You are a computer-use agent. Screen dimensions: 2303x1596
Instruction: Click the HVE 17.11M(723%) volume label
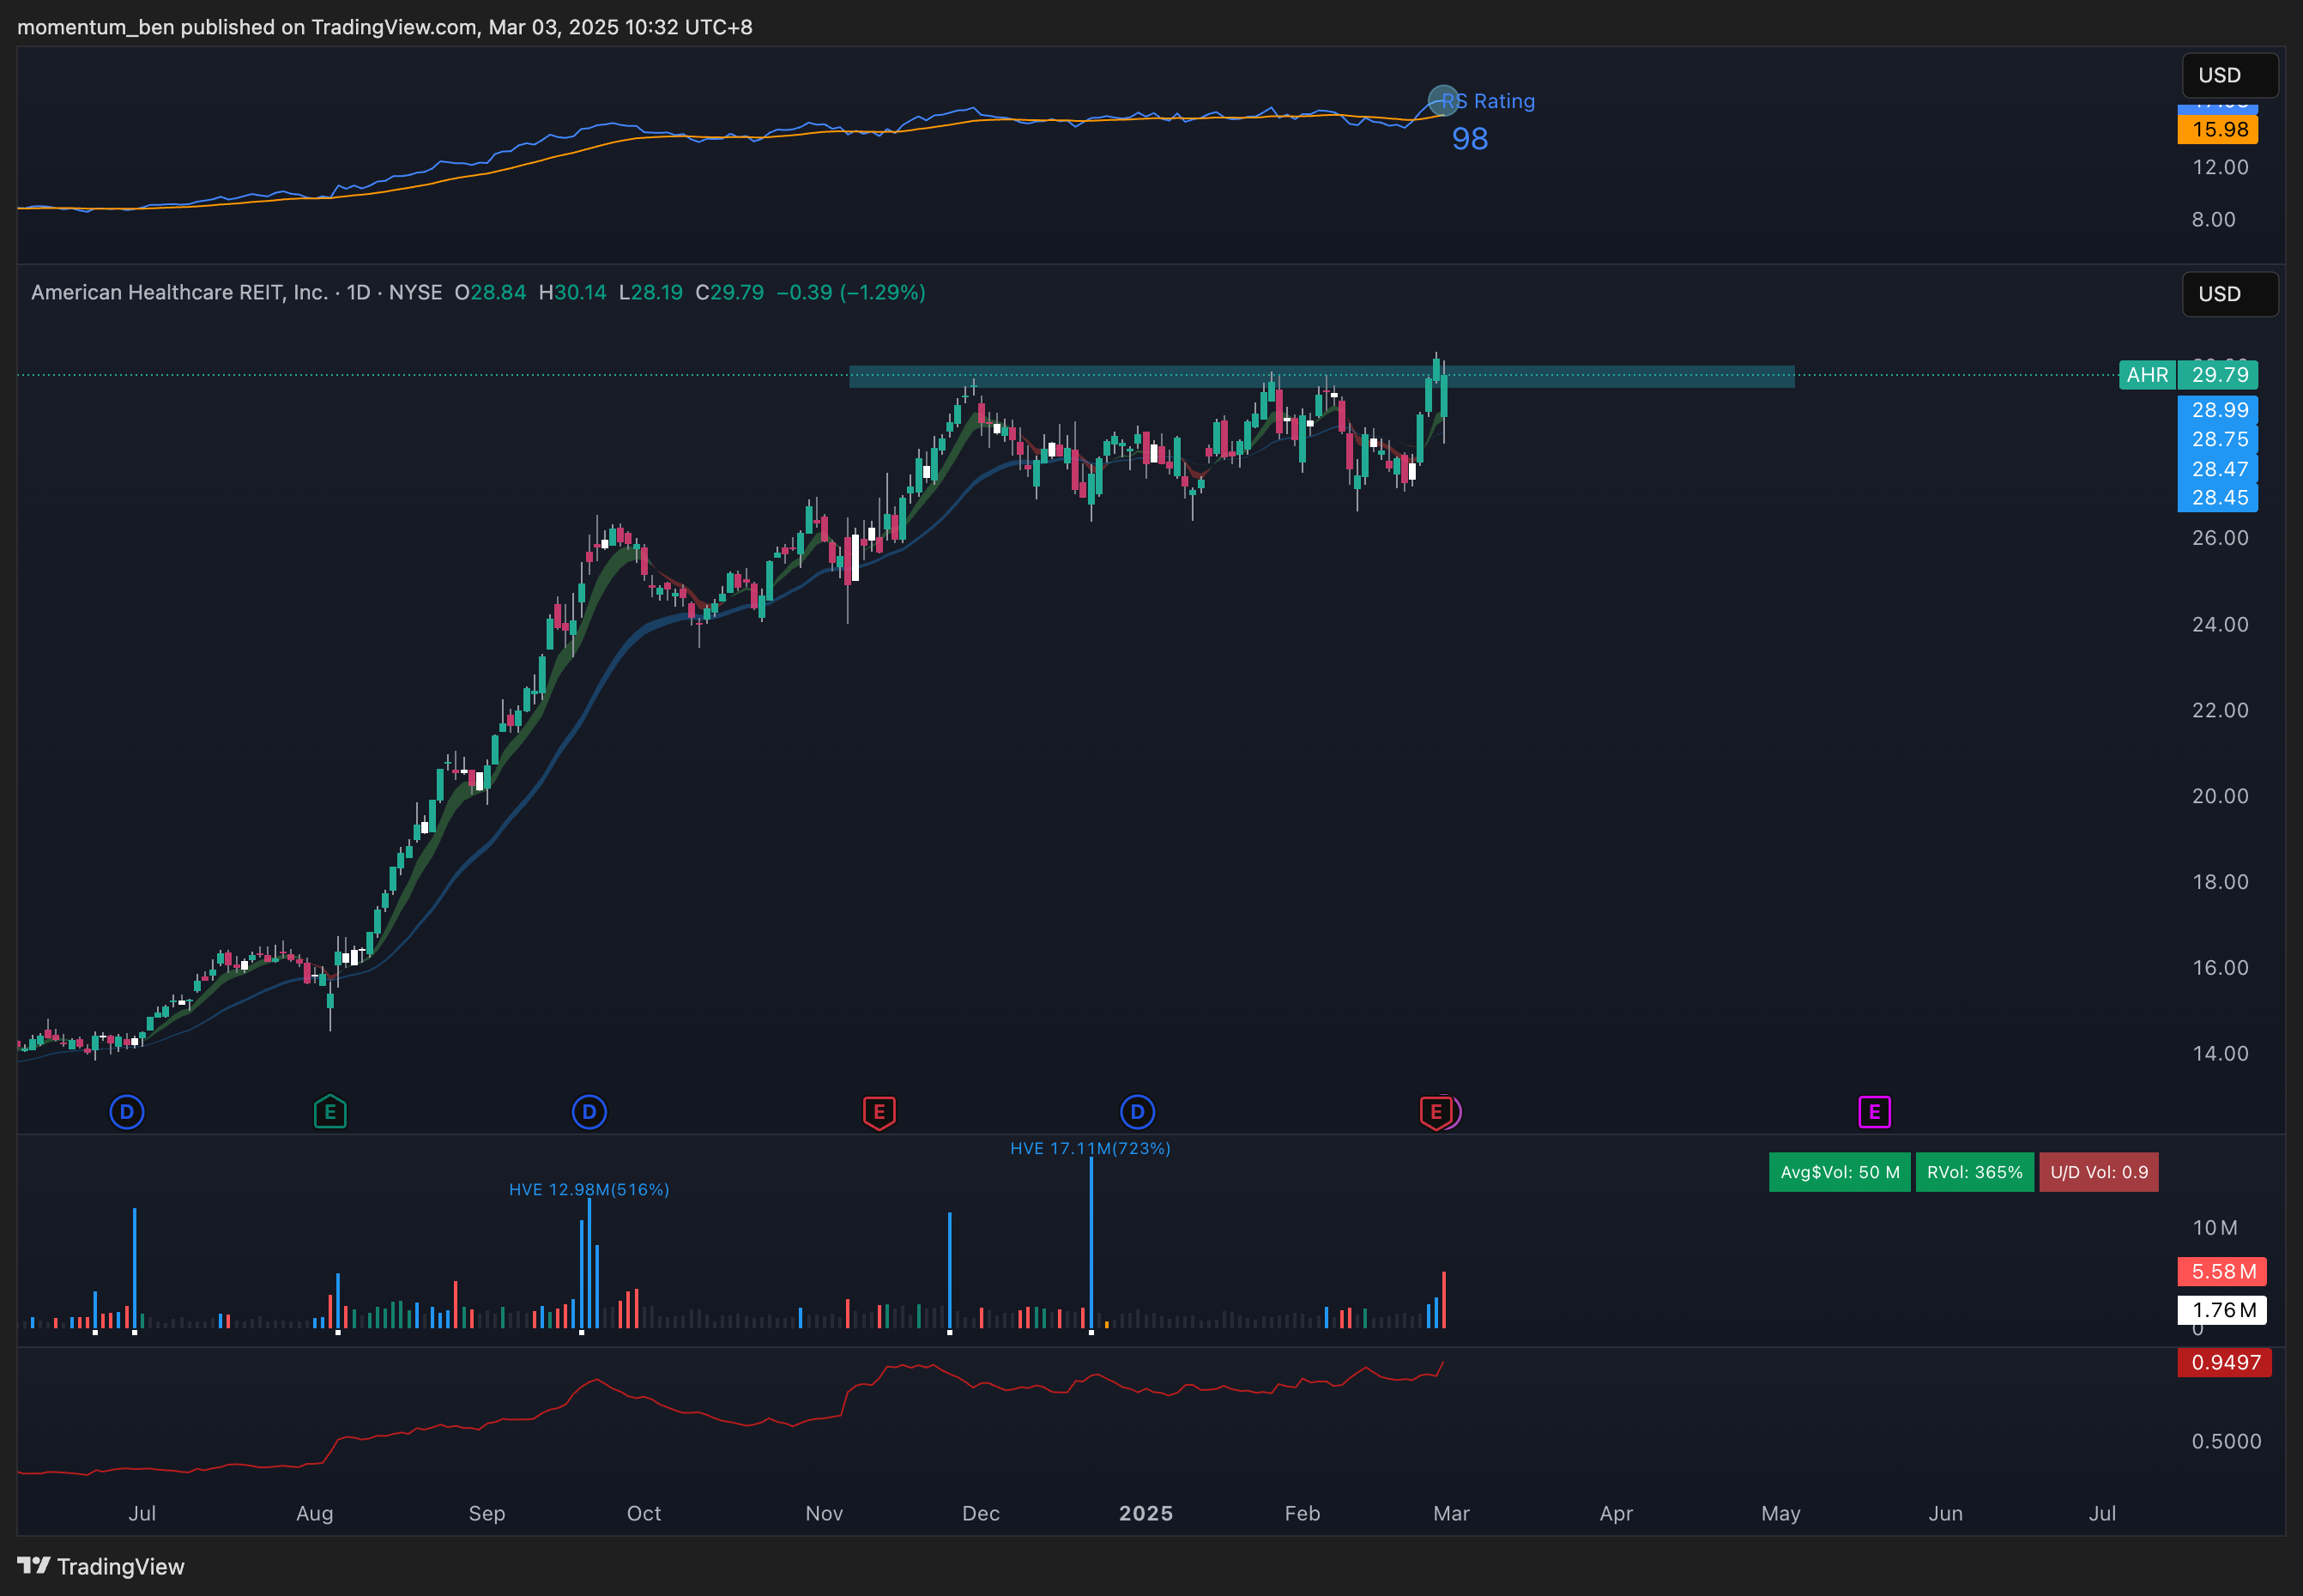(1090, 1148)
